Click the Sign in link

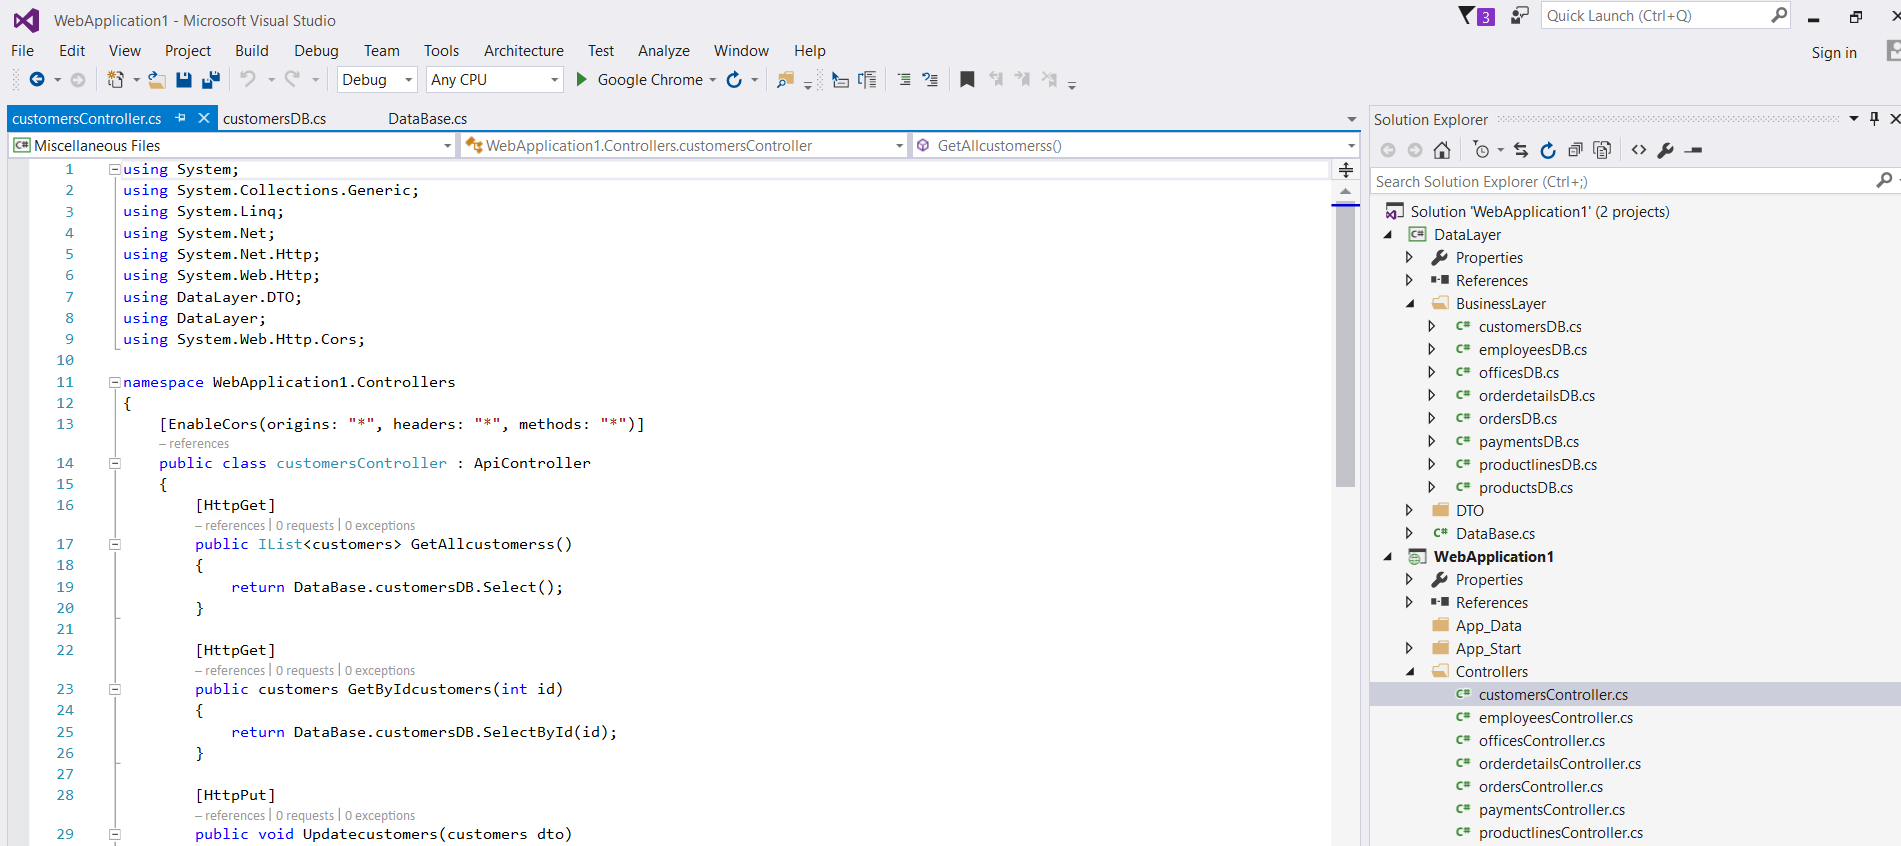tap(1834, 53)
